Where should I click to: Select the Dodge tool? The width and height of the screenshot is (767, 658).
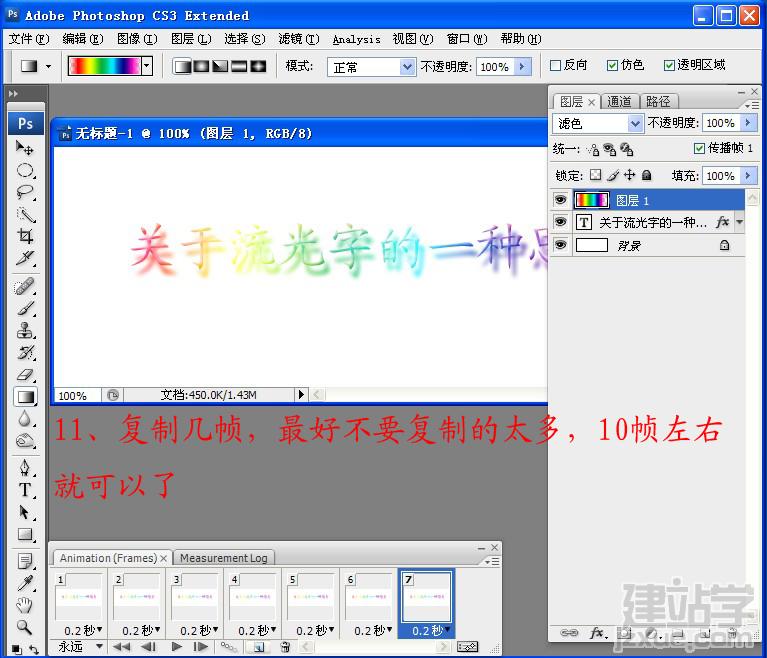[24, 441]
